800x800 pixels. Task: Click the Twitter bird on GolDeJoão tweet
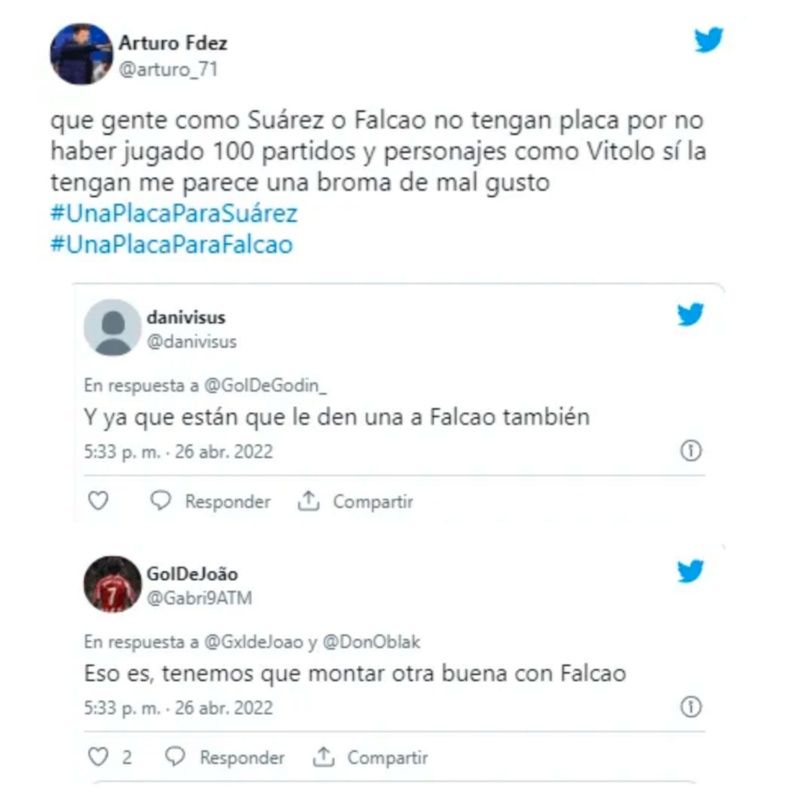pos(690,571)
